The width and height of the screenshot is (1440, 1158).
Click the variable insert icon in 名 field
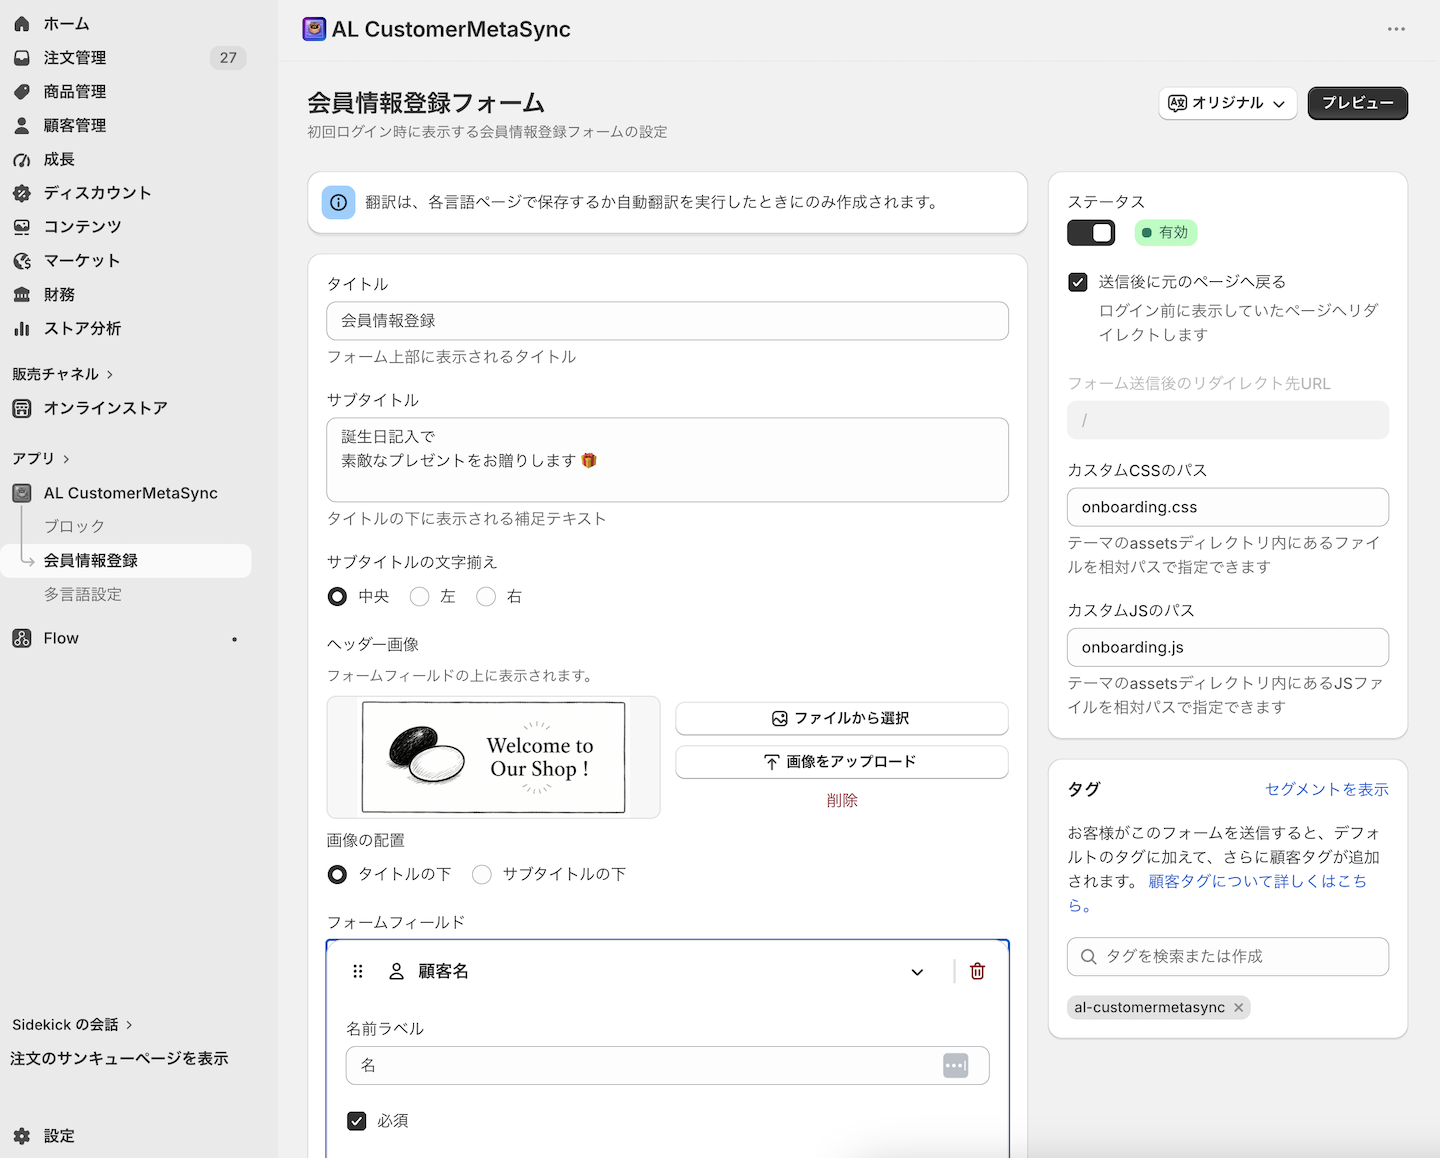point(956,1065)
